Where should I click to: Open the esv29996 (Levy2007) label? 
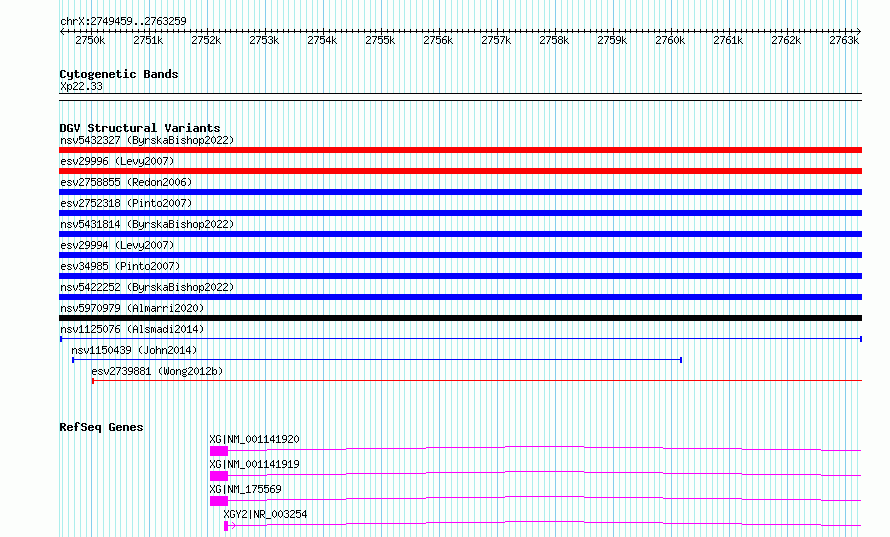(117, 161)
